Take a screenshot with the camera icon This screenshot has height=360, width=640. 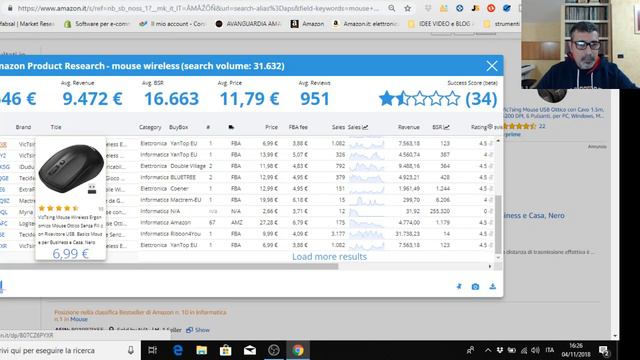pos(475,287)
